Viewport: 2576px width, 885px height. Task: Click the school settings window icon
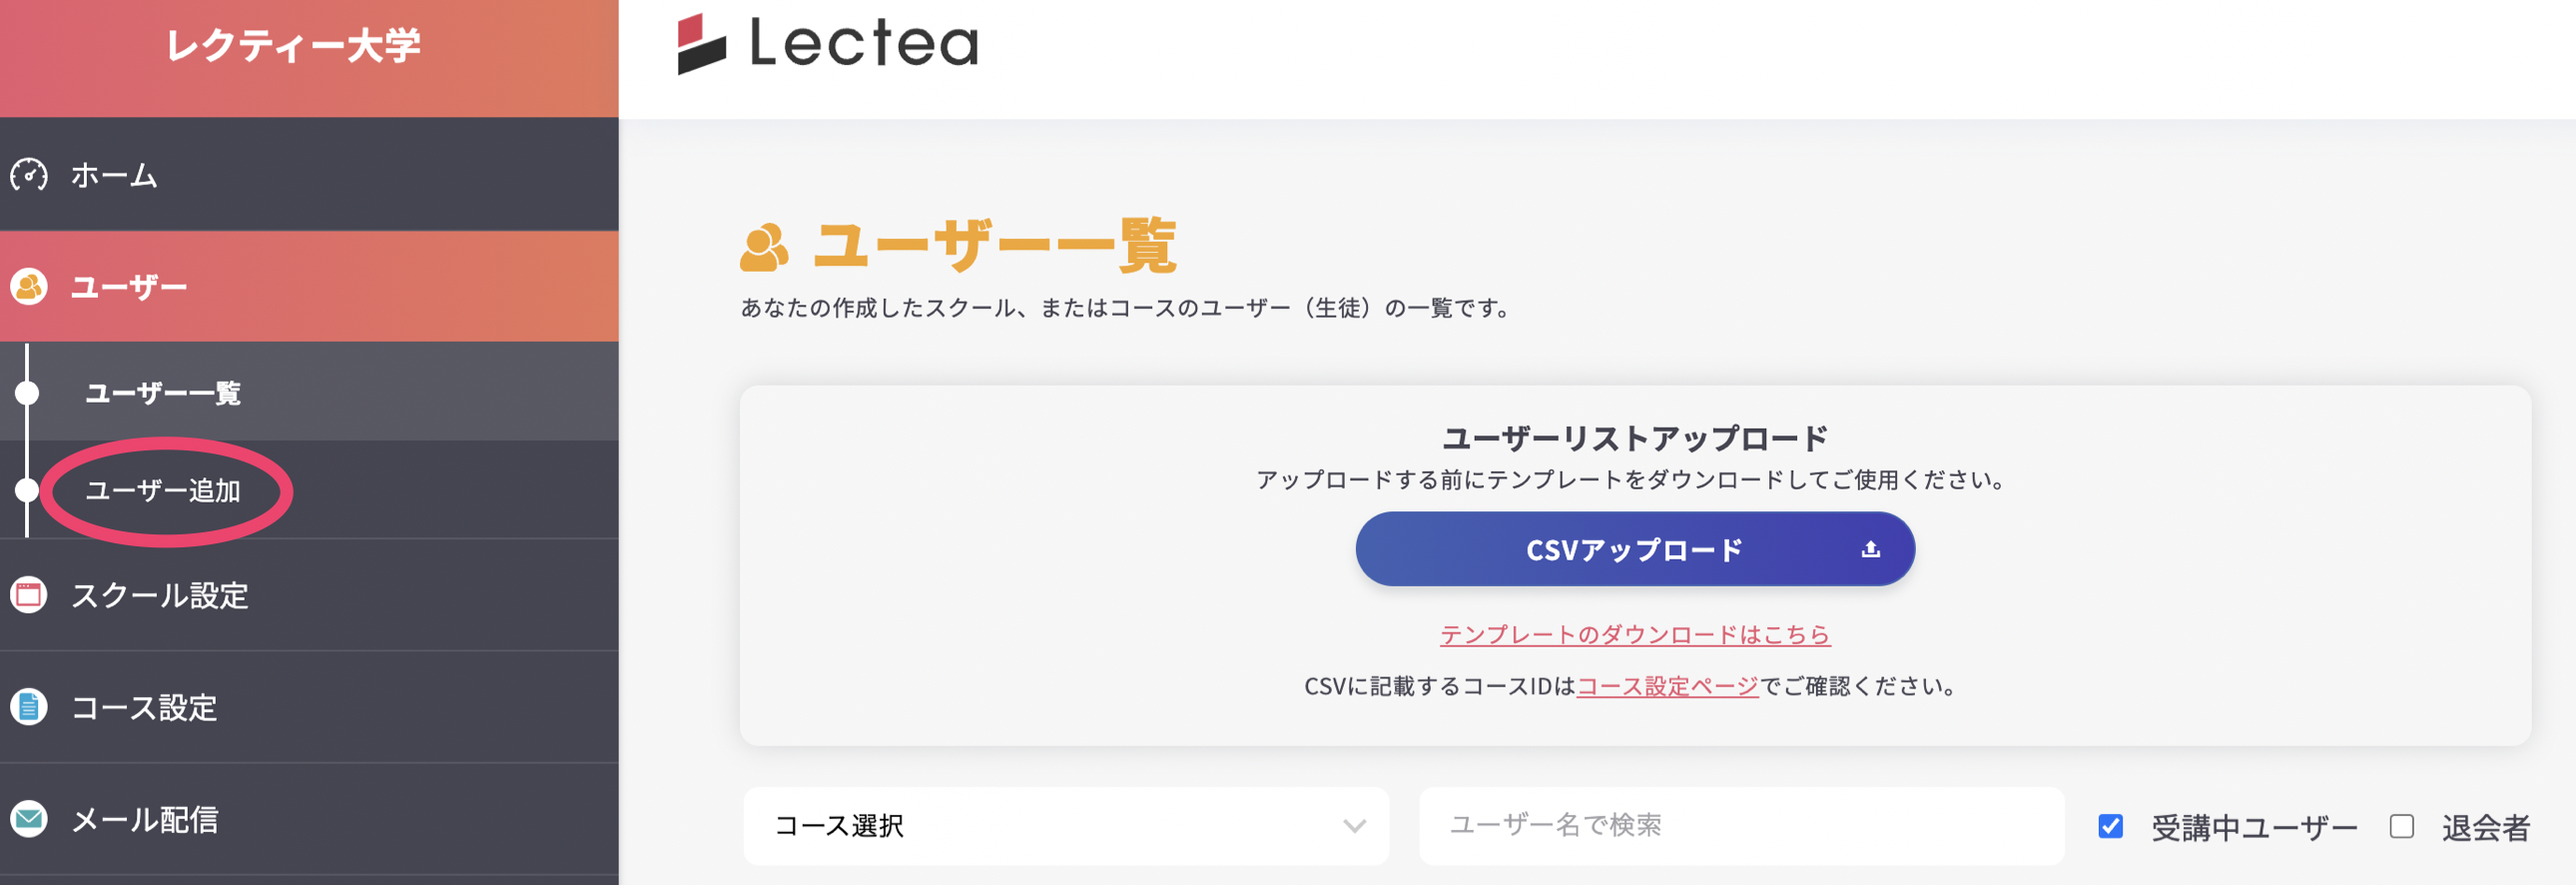(x=29, y=595)
